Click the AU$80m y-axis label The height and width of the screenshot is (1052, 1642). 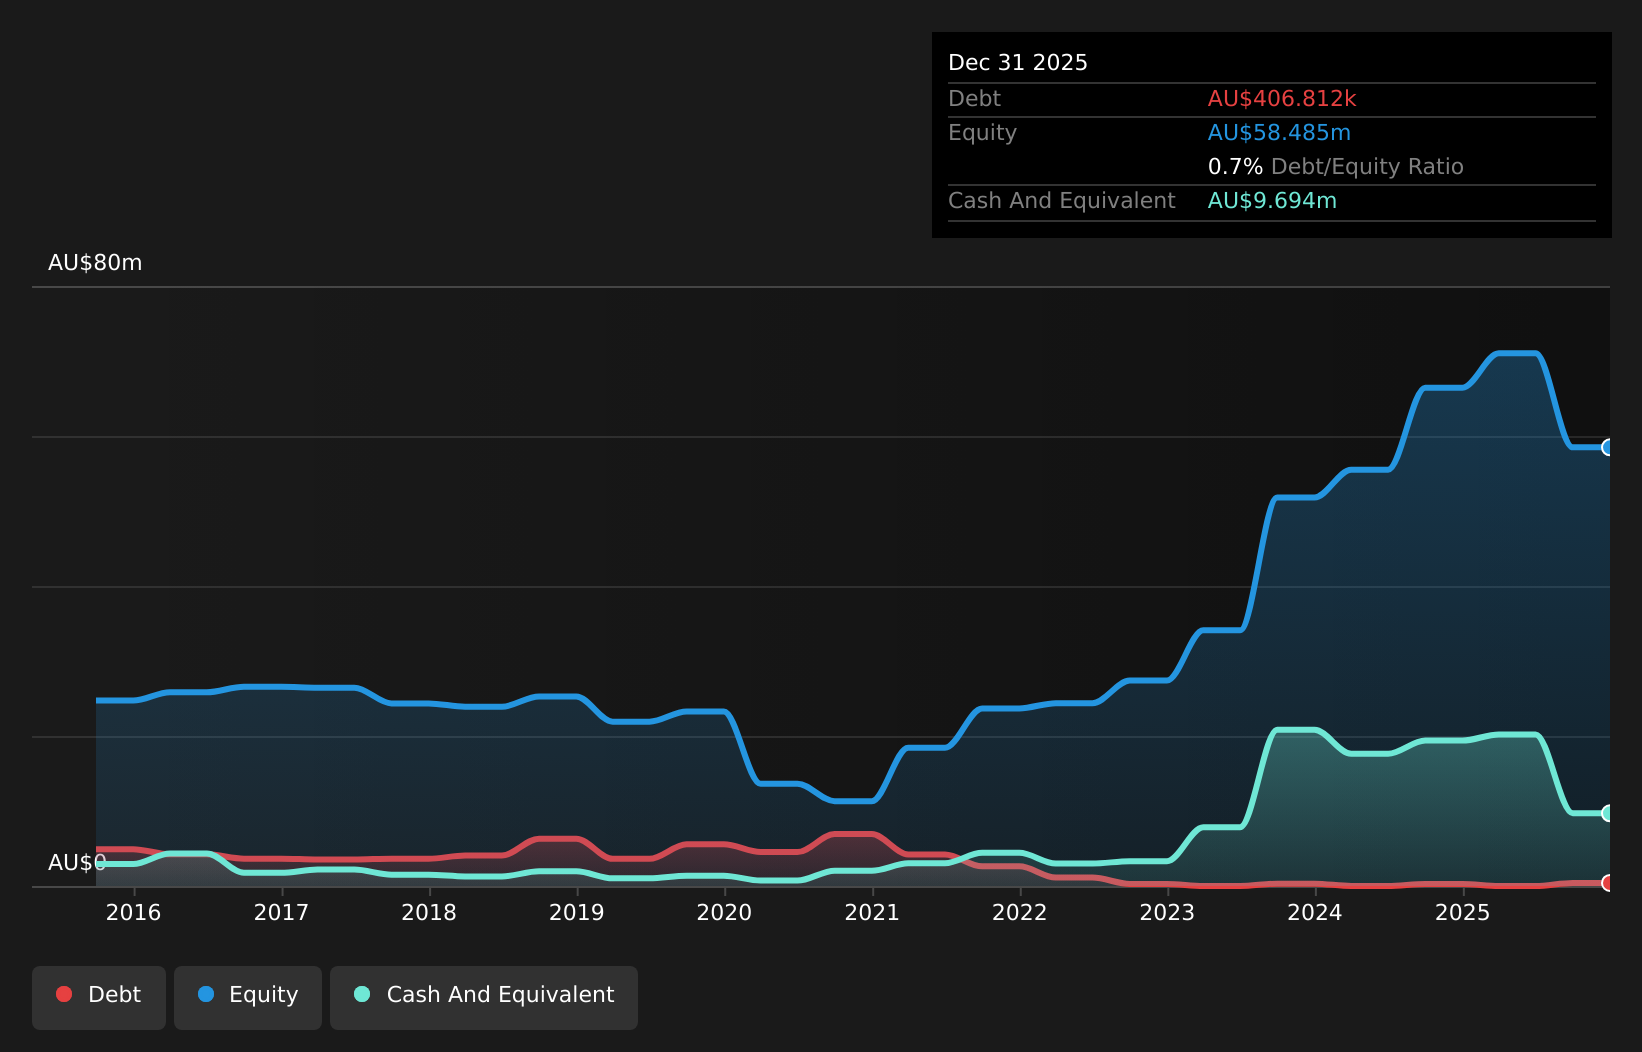tap(95, 263)
